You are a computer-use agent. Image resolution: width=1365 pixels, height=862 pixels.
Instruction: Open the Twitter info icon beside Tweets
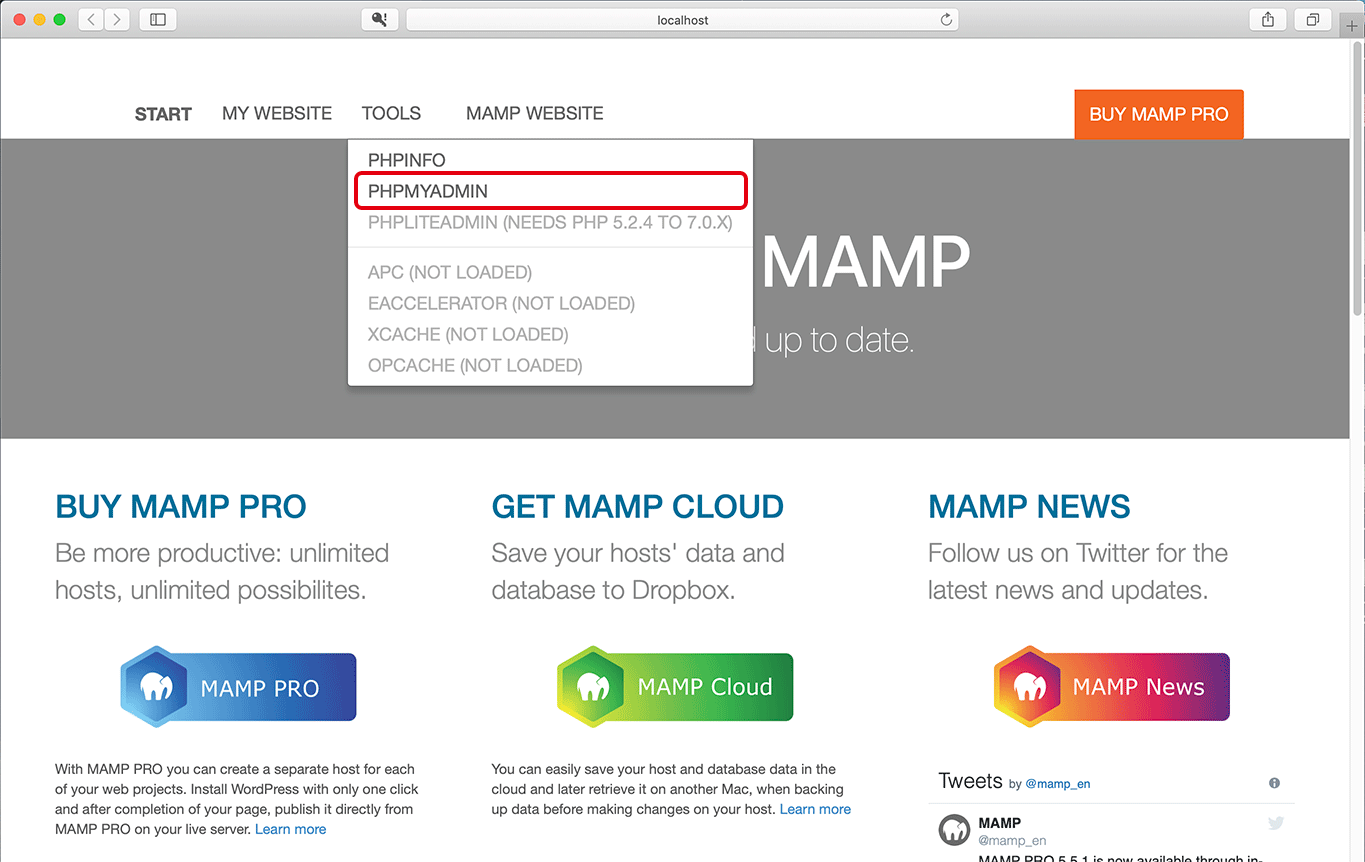click(1274, 783)
